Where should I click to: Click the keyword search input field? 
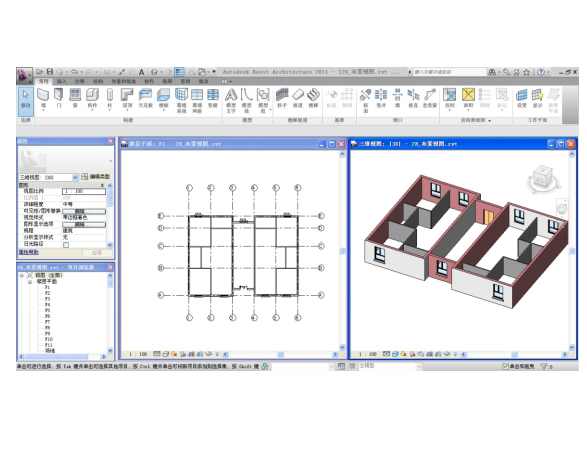(x=449, y=71)
